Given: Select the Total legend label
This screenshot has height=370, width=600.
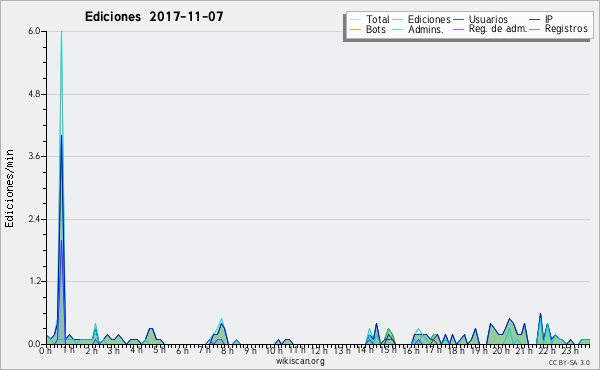Looking at the screenshot, I should click(378, 19).
